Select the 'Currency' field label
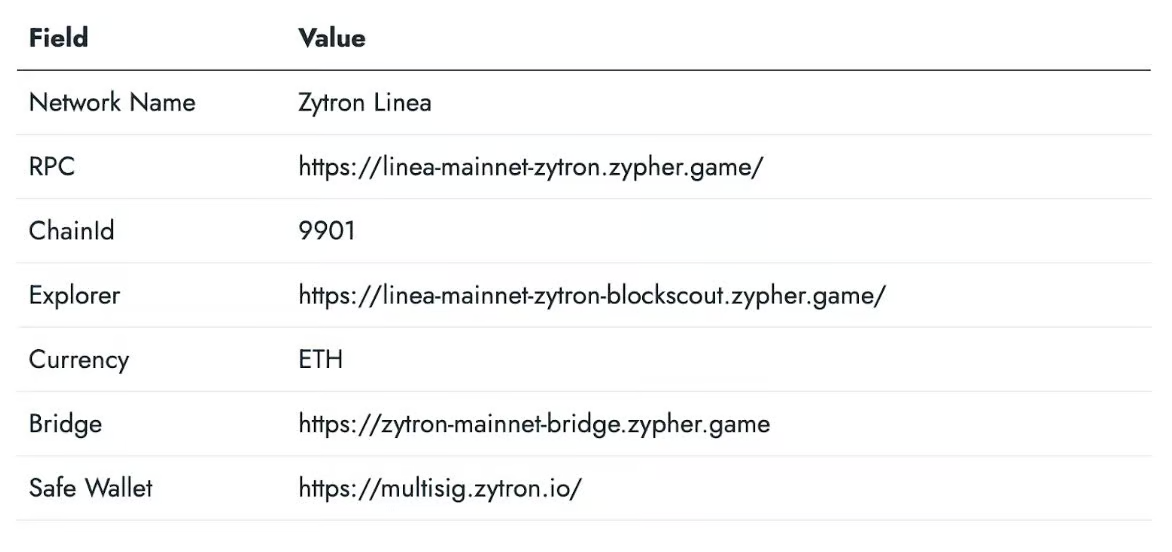Viewport: 1172px width, 552px height. click(x=78, y=359)
